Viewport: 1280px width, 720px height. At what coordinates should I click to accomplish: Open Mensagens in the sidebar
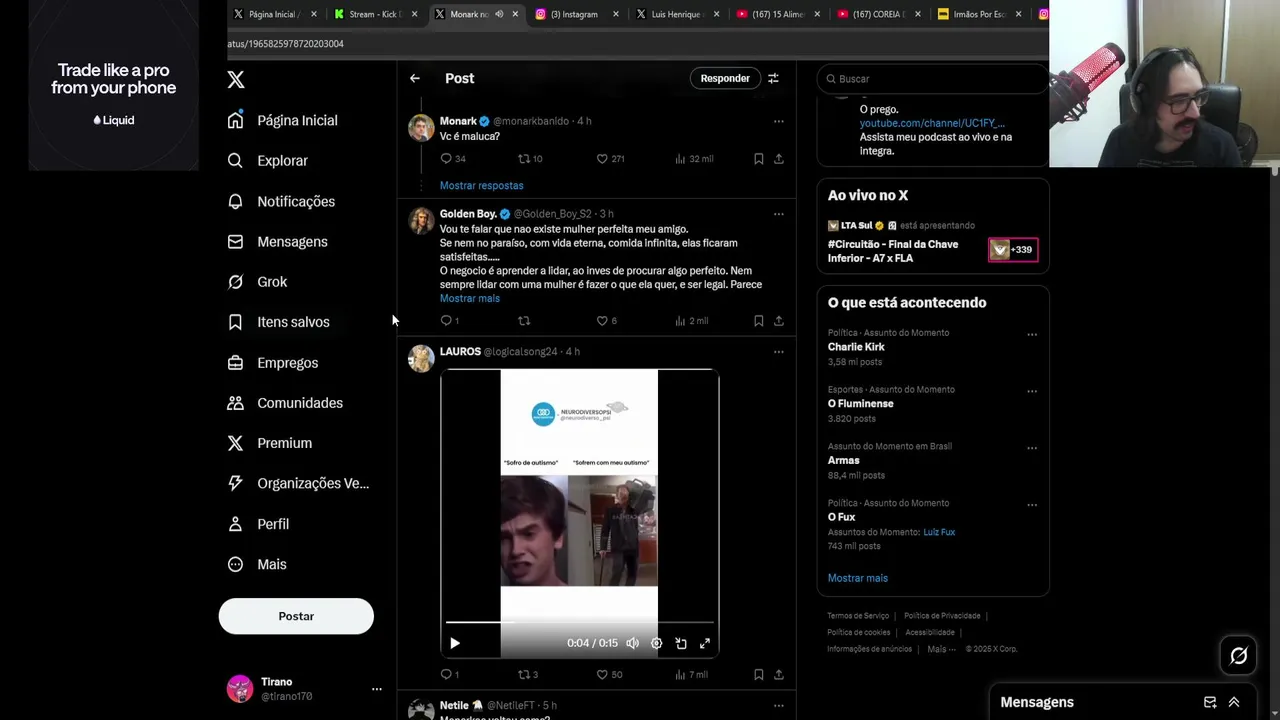(278, 241)
